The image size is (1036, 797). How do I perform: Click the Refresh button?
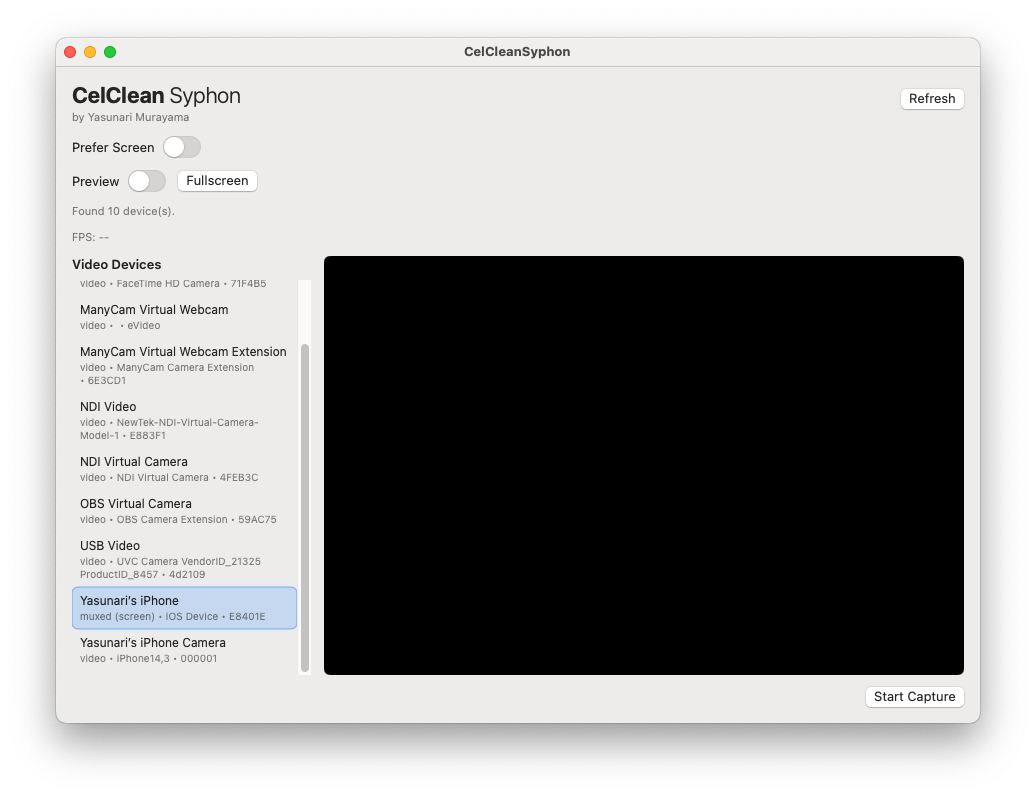(931, 98)
